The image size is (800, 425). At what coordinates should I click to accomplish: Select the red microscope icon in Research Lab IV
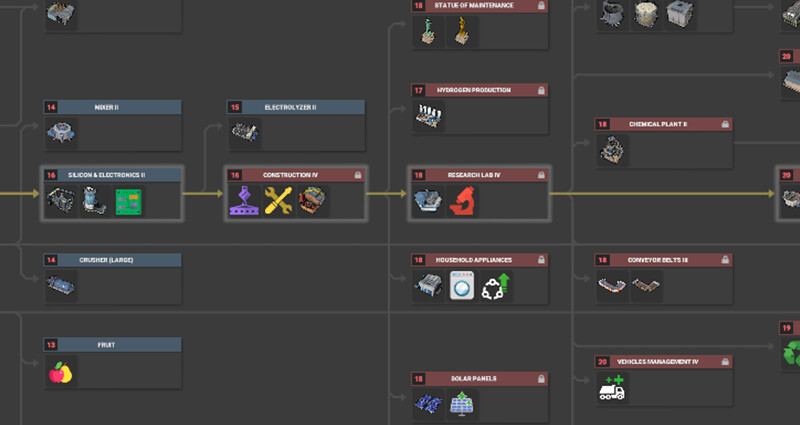462,201
